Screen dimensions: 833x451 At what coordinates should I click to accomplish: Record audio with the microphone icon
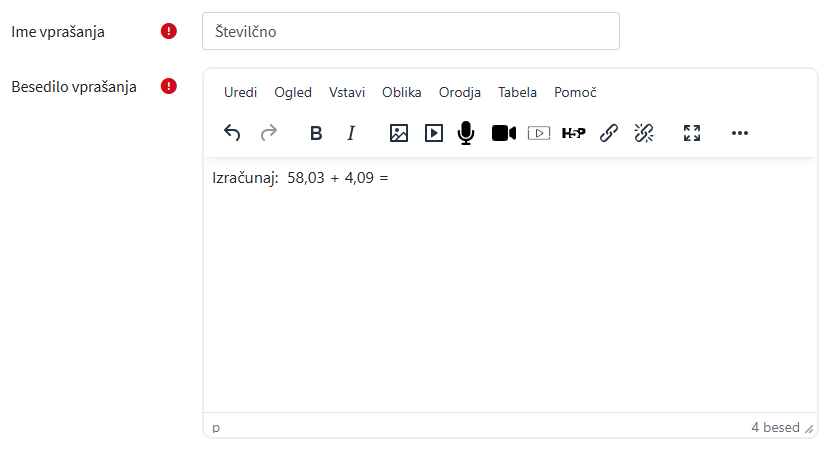coord(466,133)
